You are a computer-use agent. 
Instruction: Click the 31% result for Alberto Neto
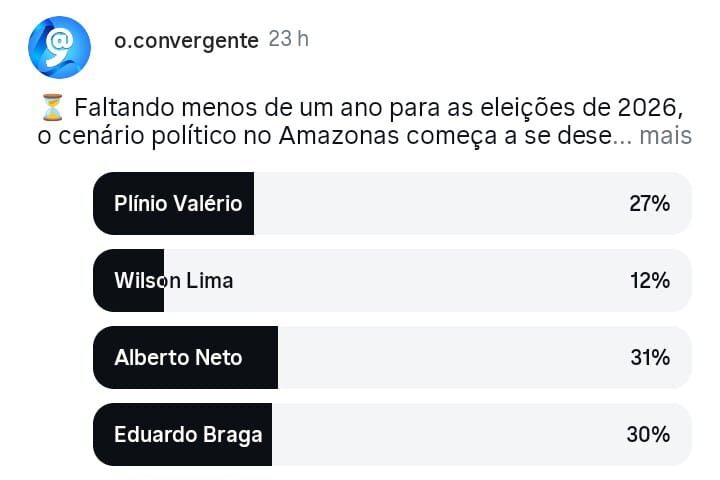click(649, 357)
